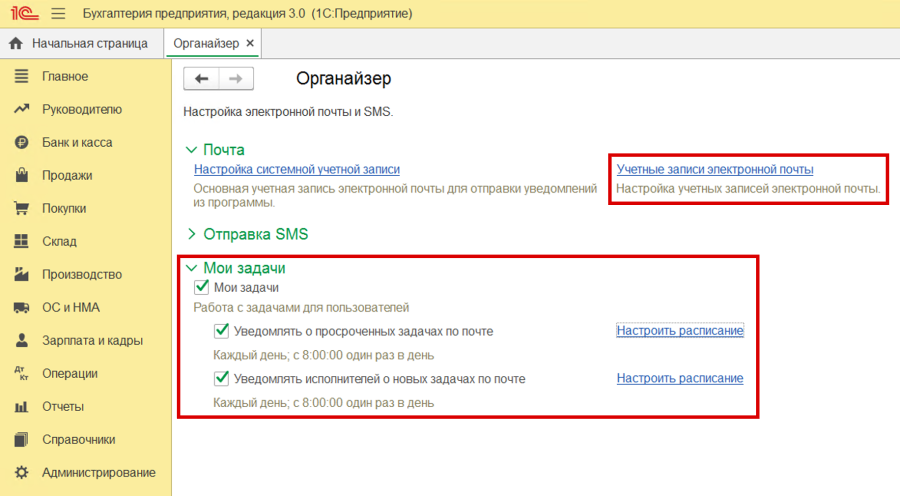
Task: Collapse the Почта section
Action: point(193,149)
